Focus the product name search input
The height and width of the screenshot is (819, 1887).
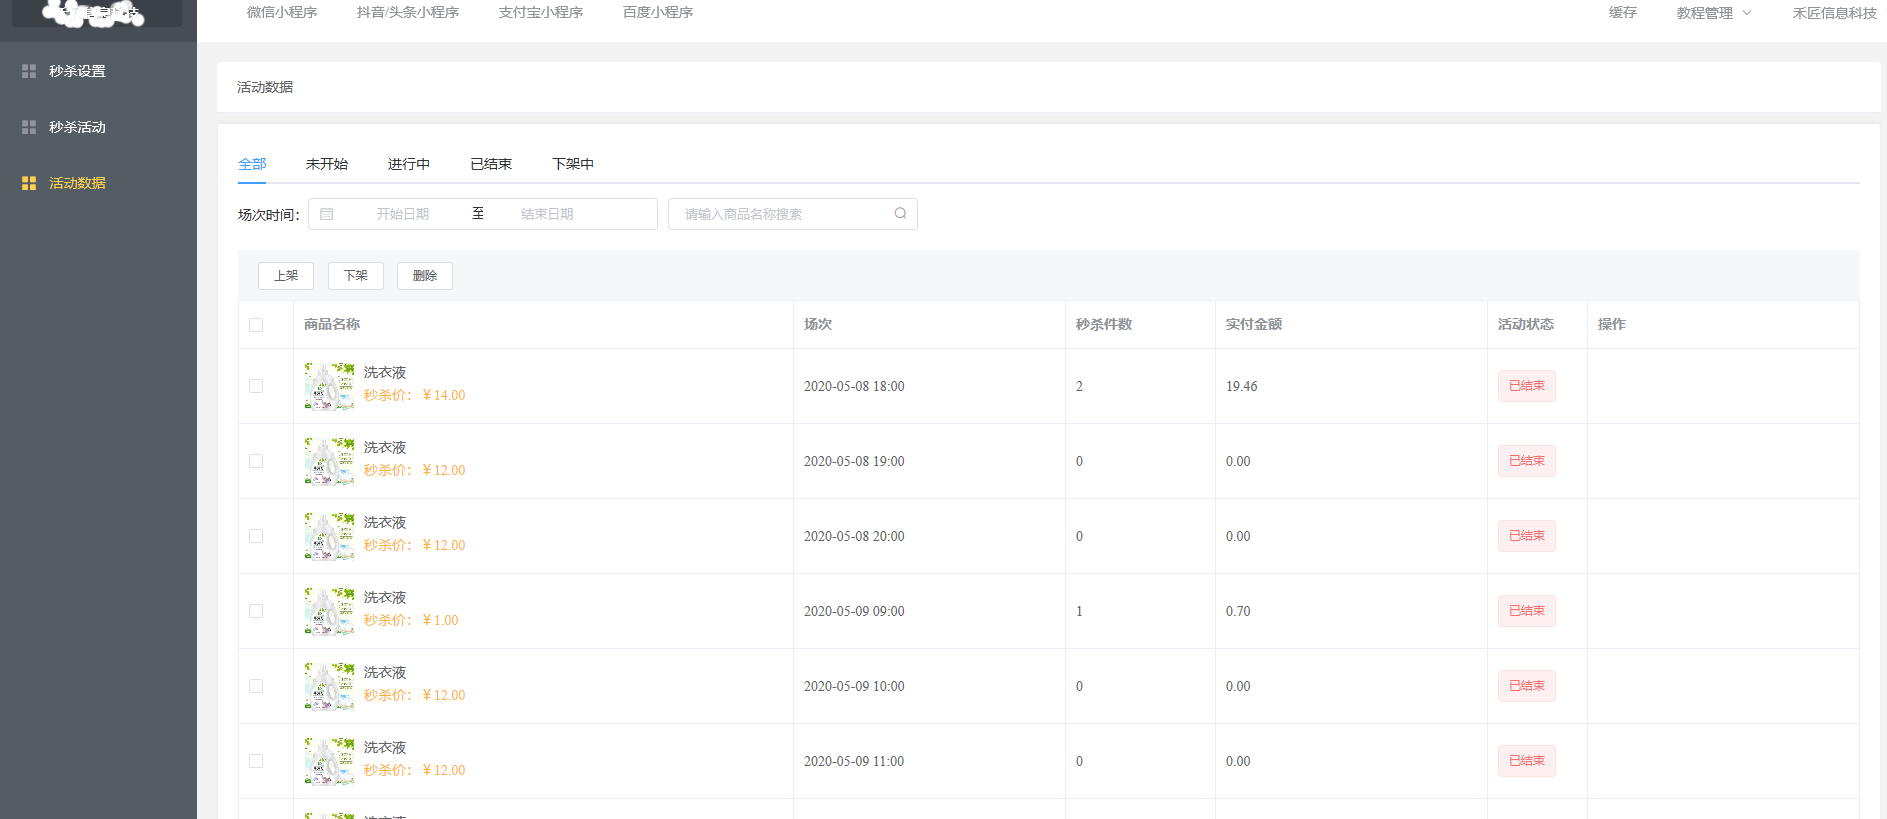[x=780, y=214]
